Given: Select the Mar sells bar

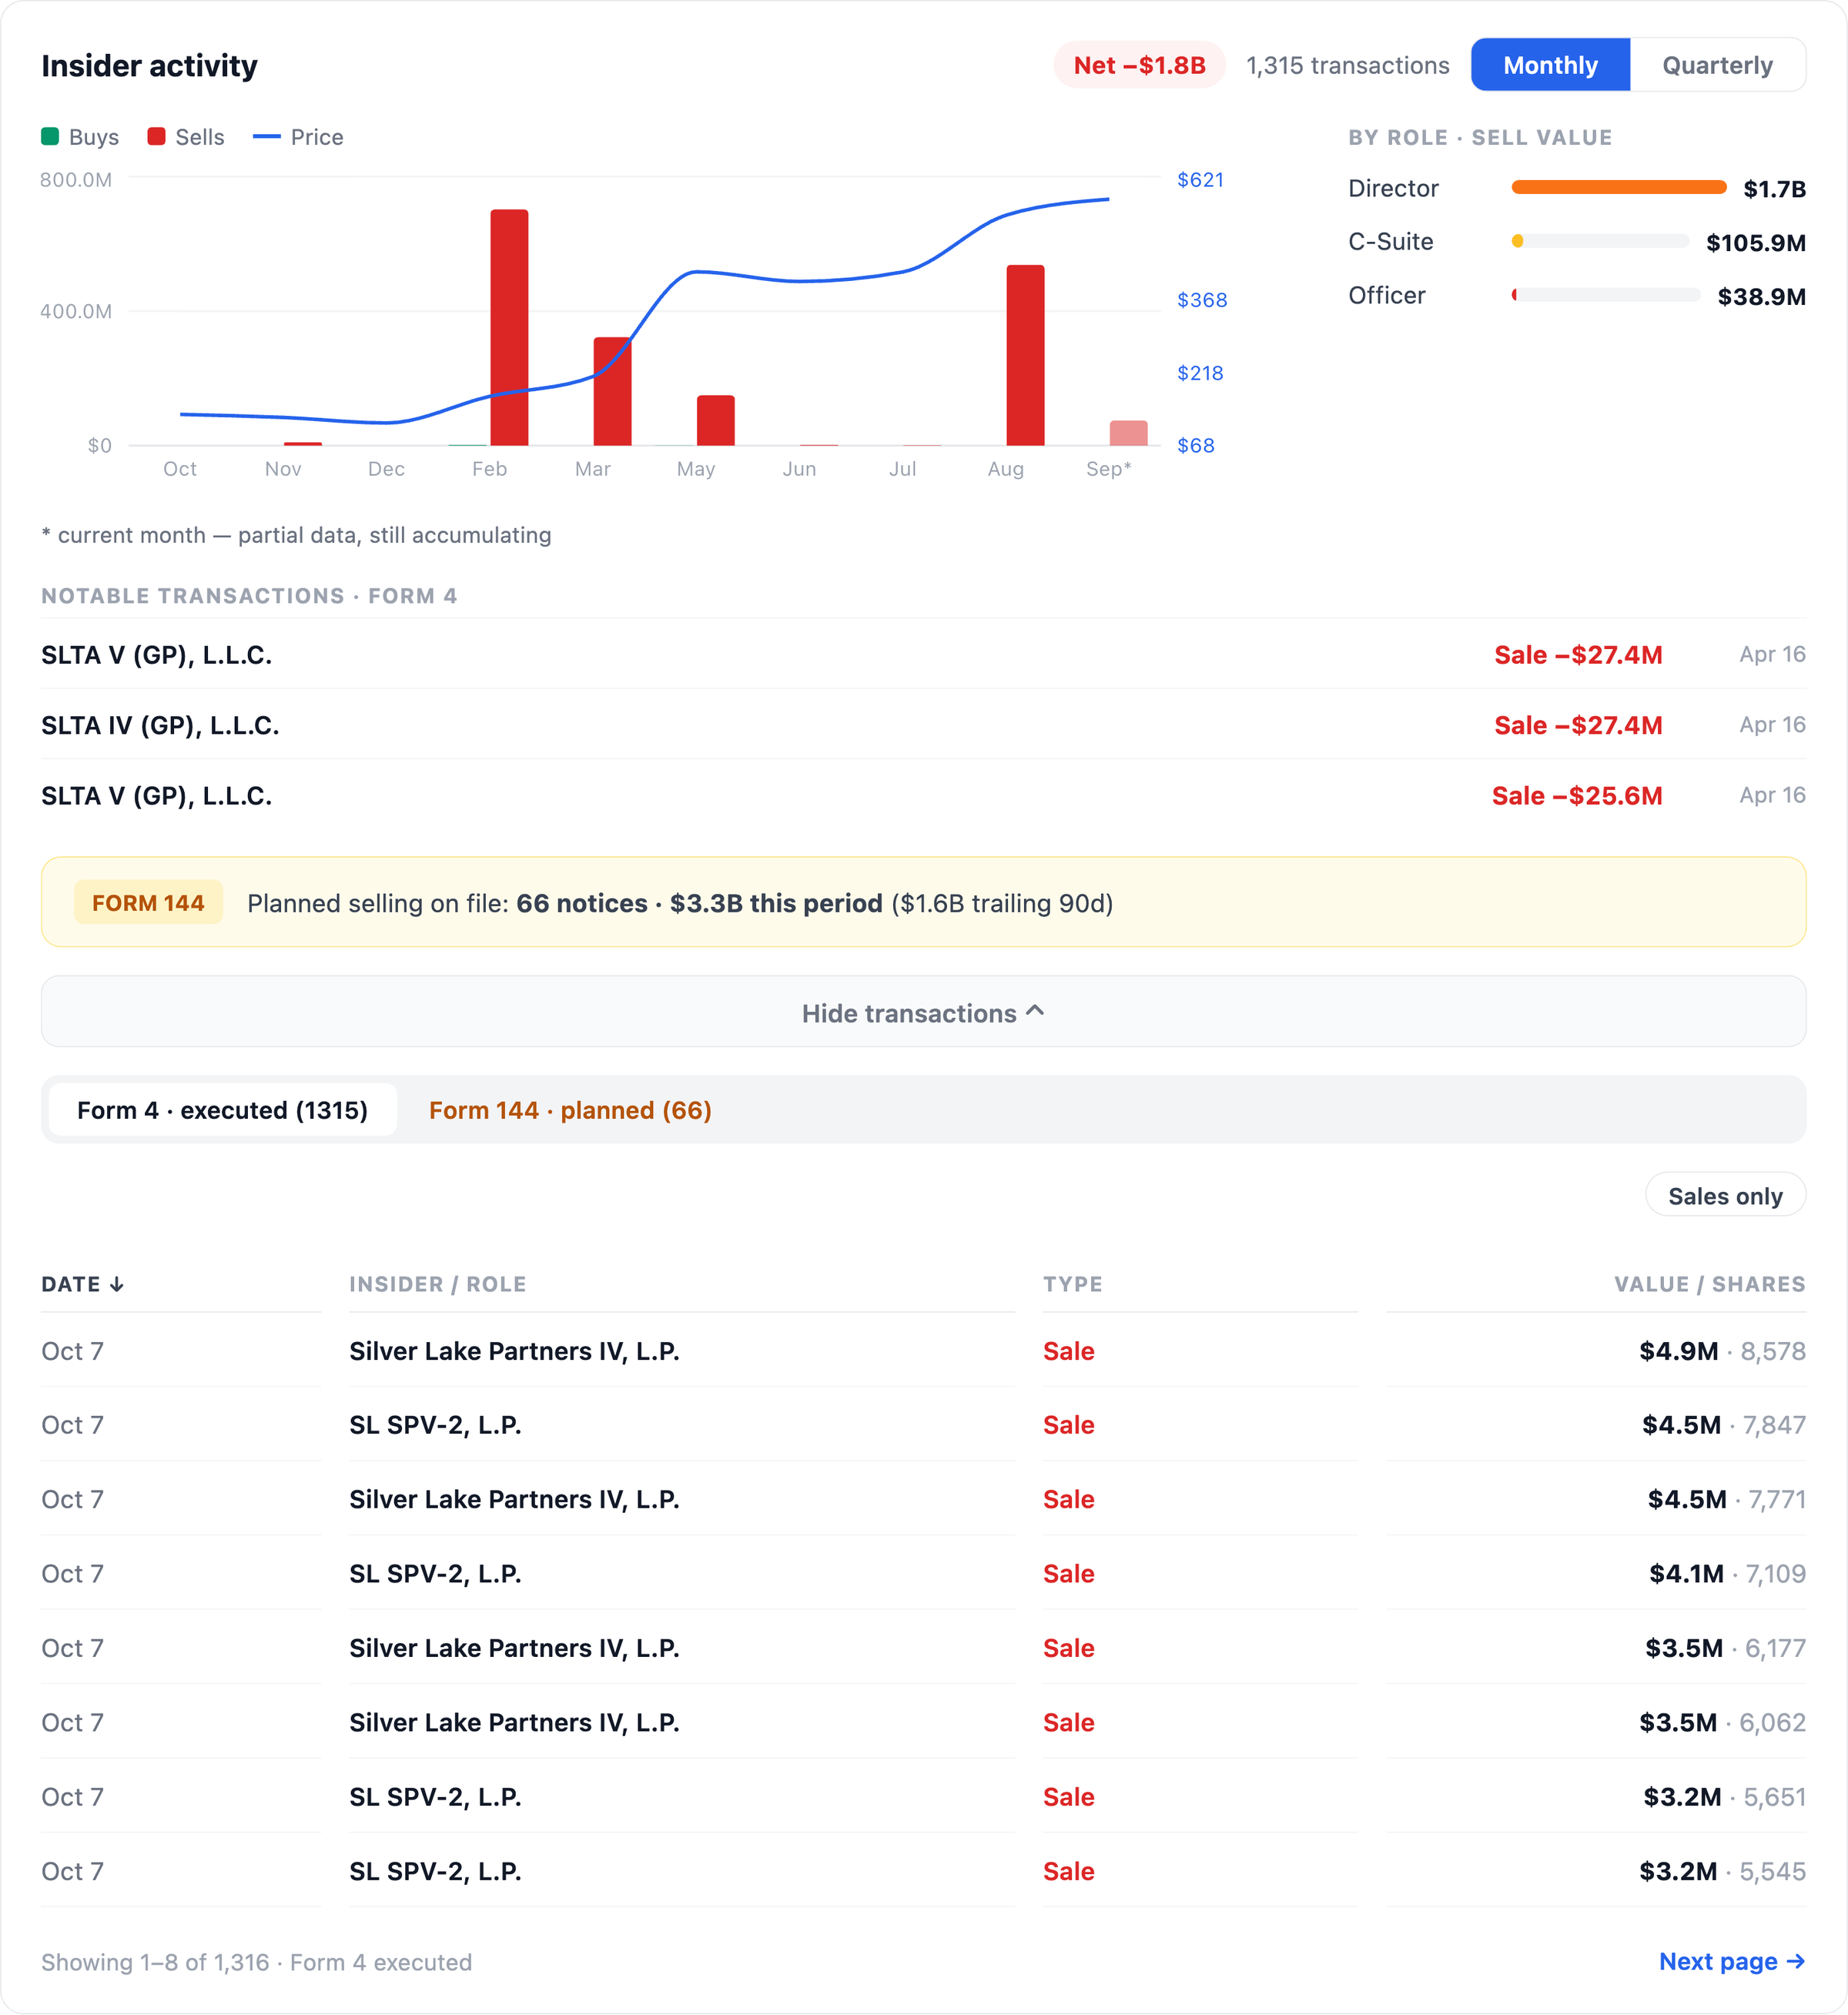Looking at the screenshot, I should pyautogui.click(x=612, y=391).
